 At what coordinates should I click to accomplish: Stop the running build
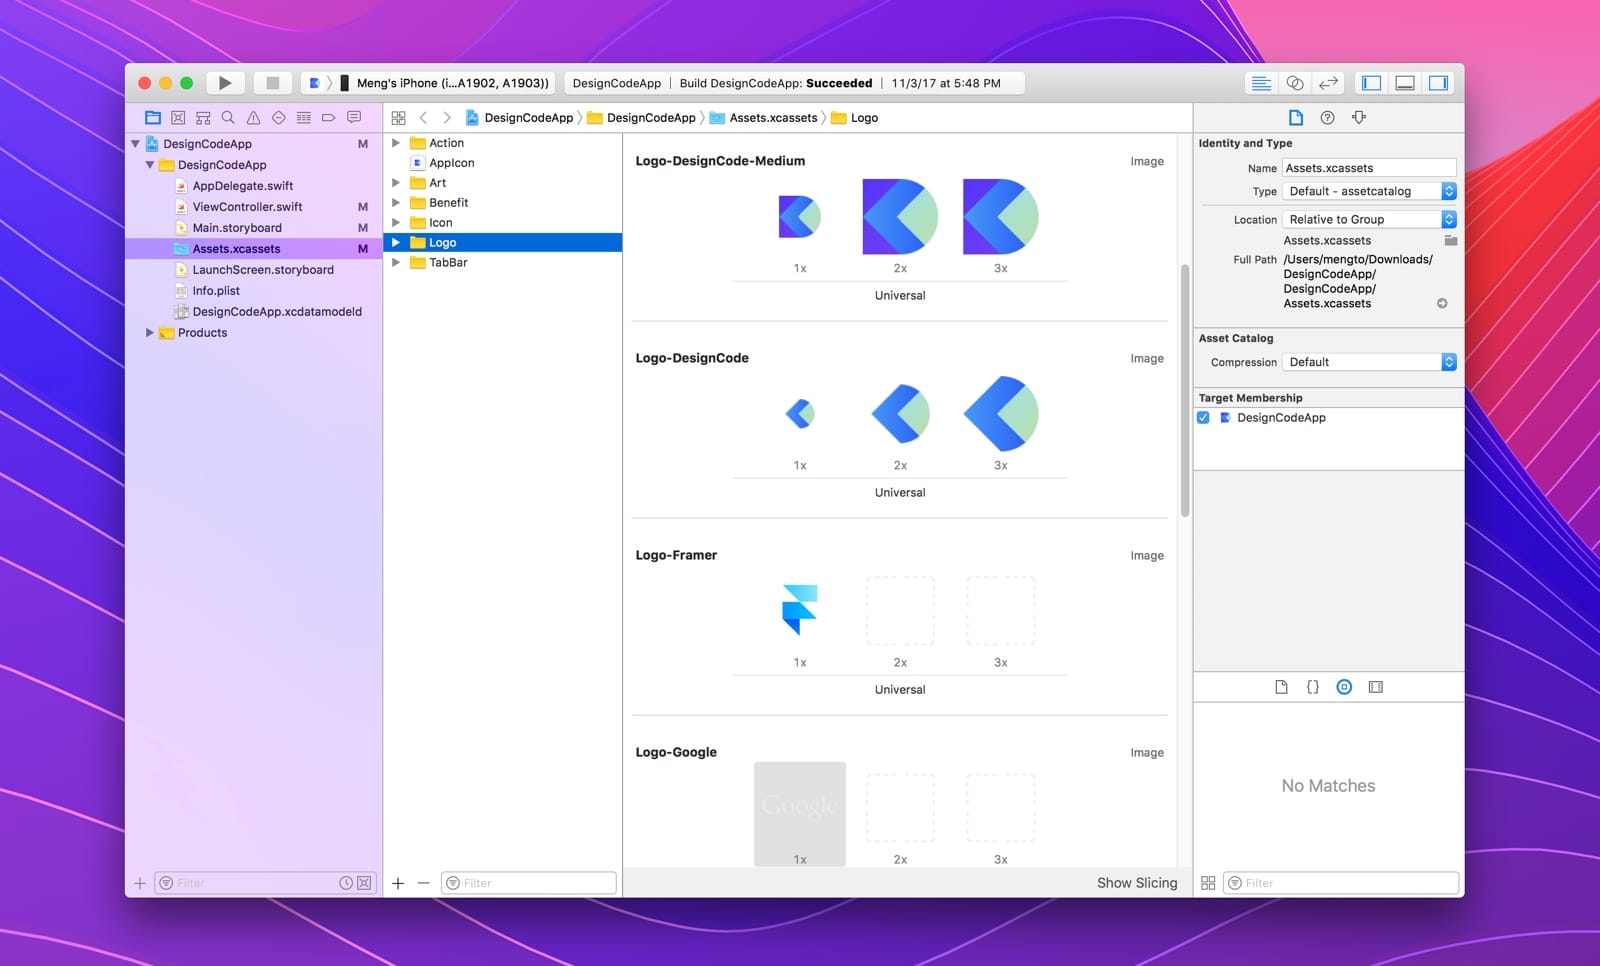(x=272, y=83)
